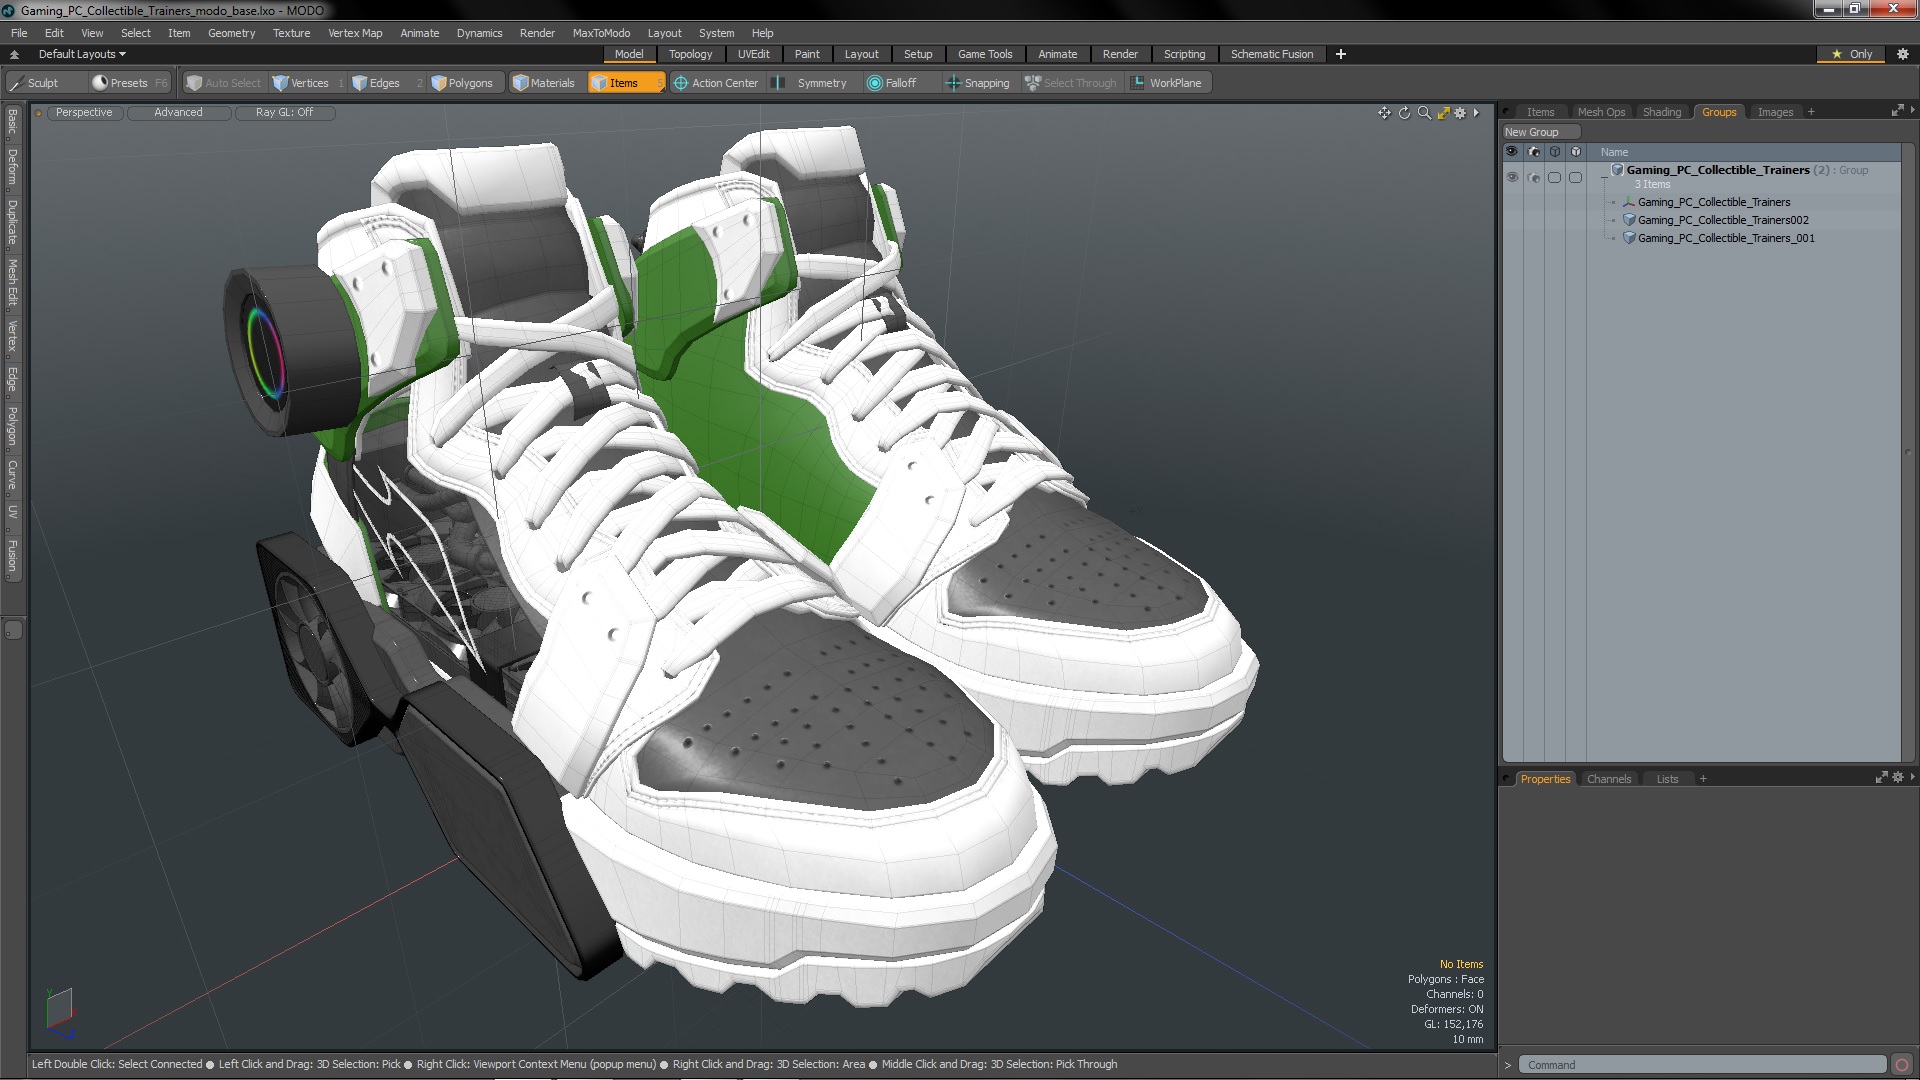Switch to the Shading panel tab
The image size is (1920, 1080).
(x=1661, y=112)
